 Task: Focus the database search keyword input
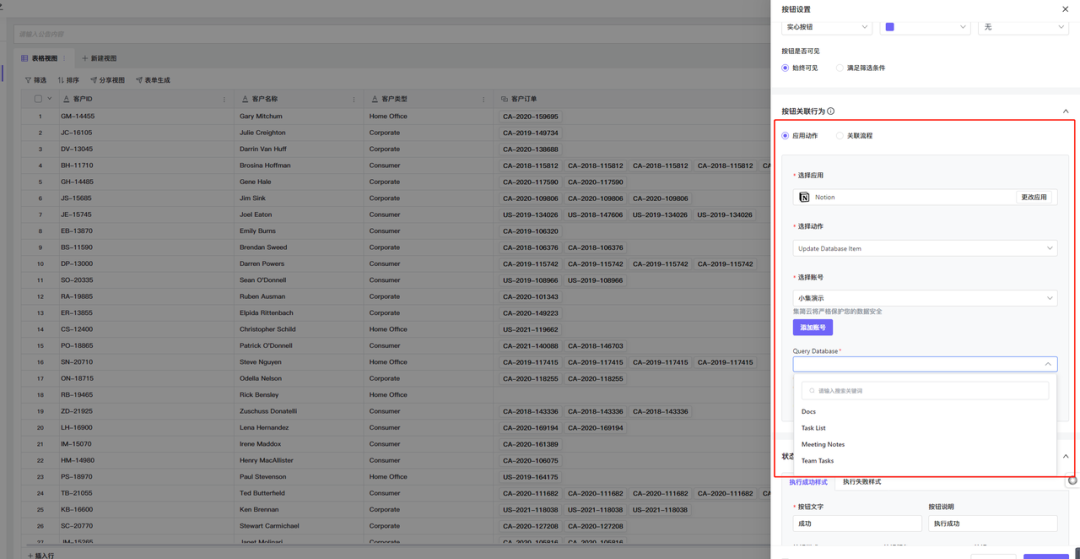(x=925, y=390)
